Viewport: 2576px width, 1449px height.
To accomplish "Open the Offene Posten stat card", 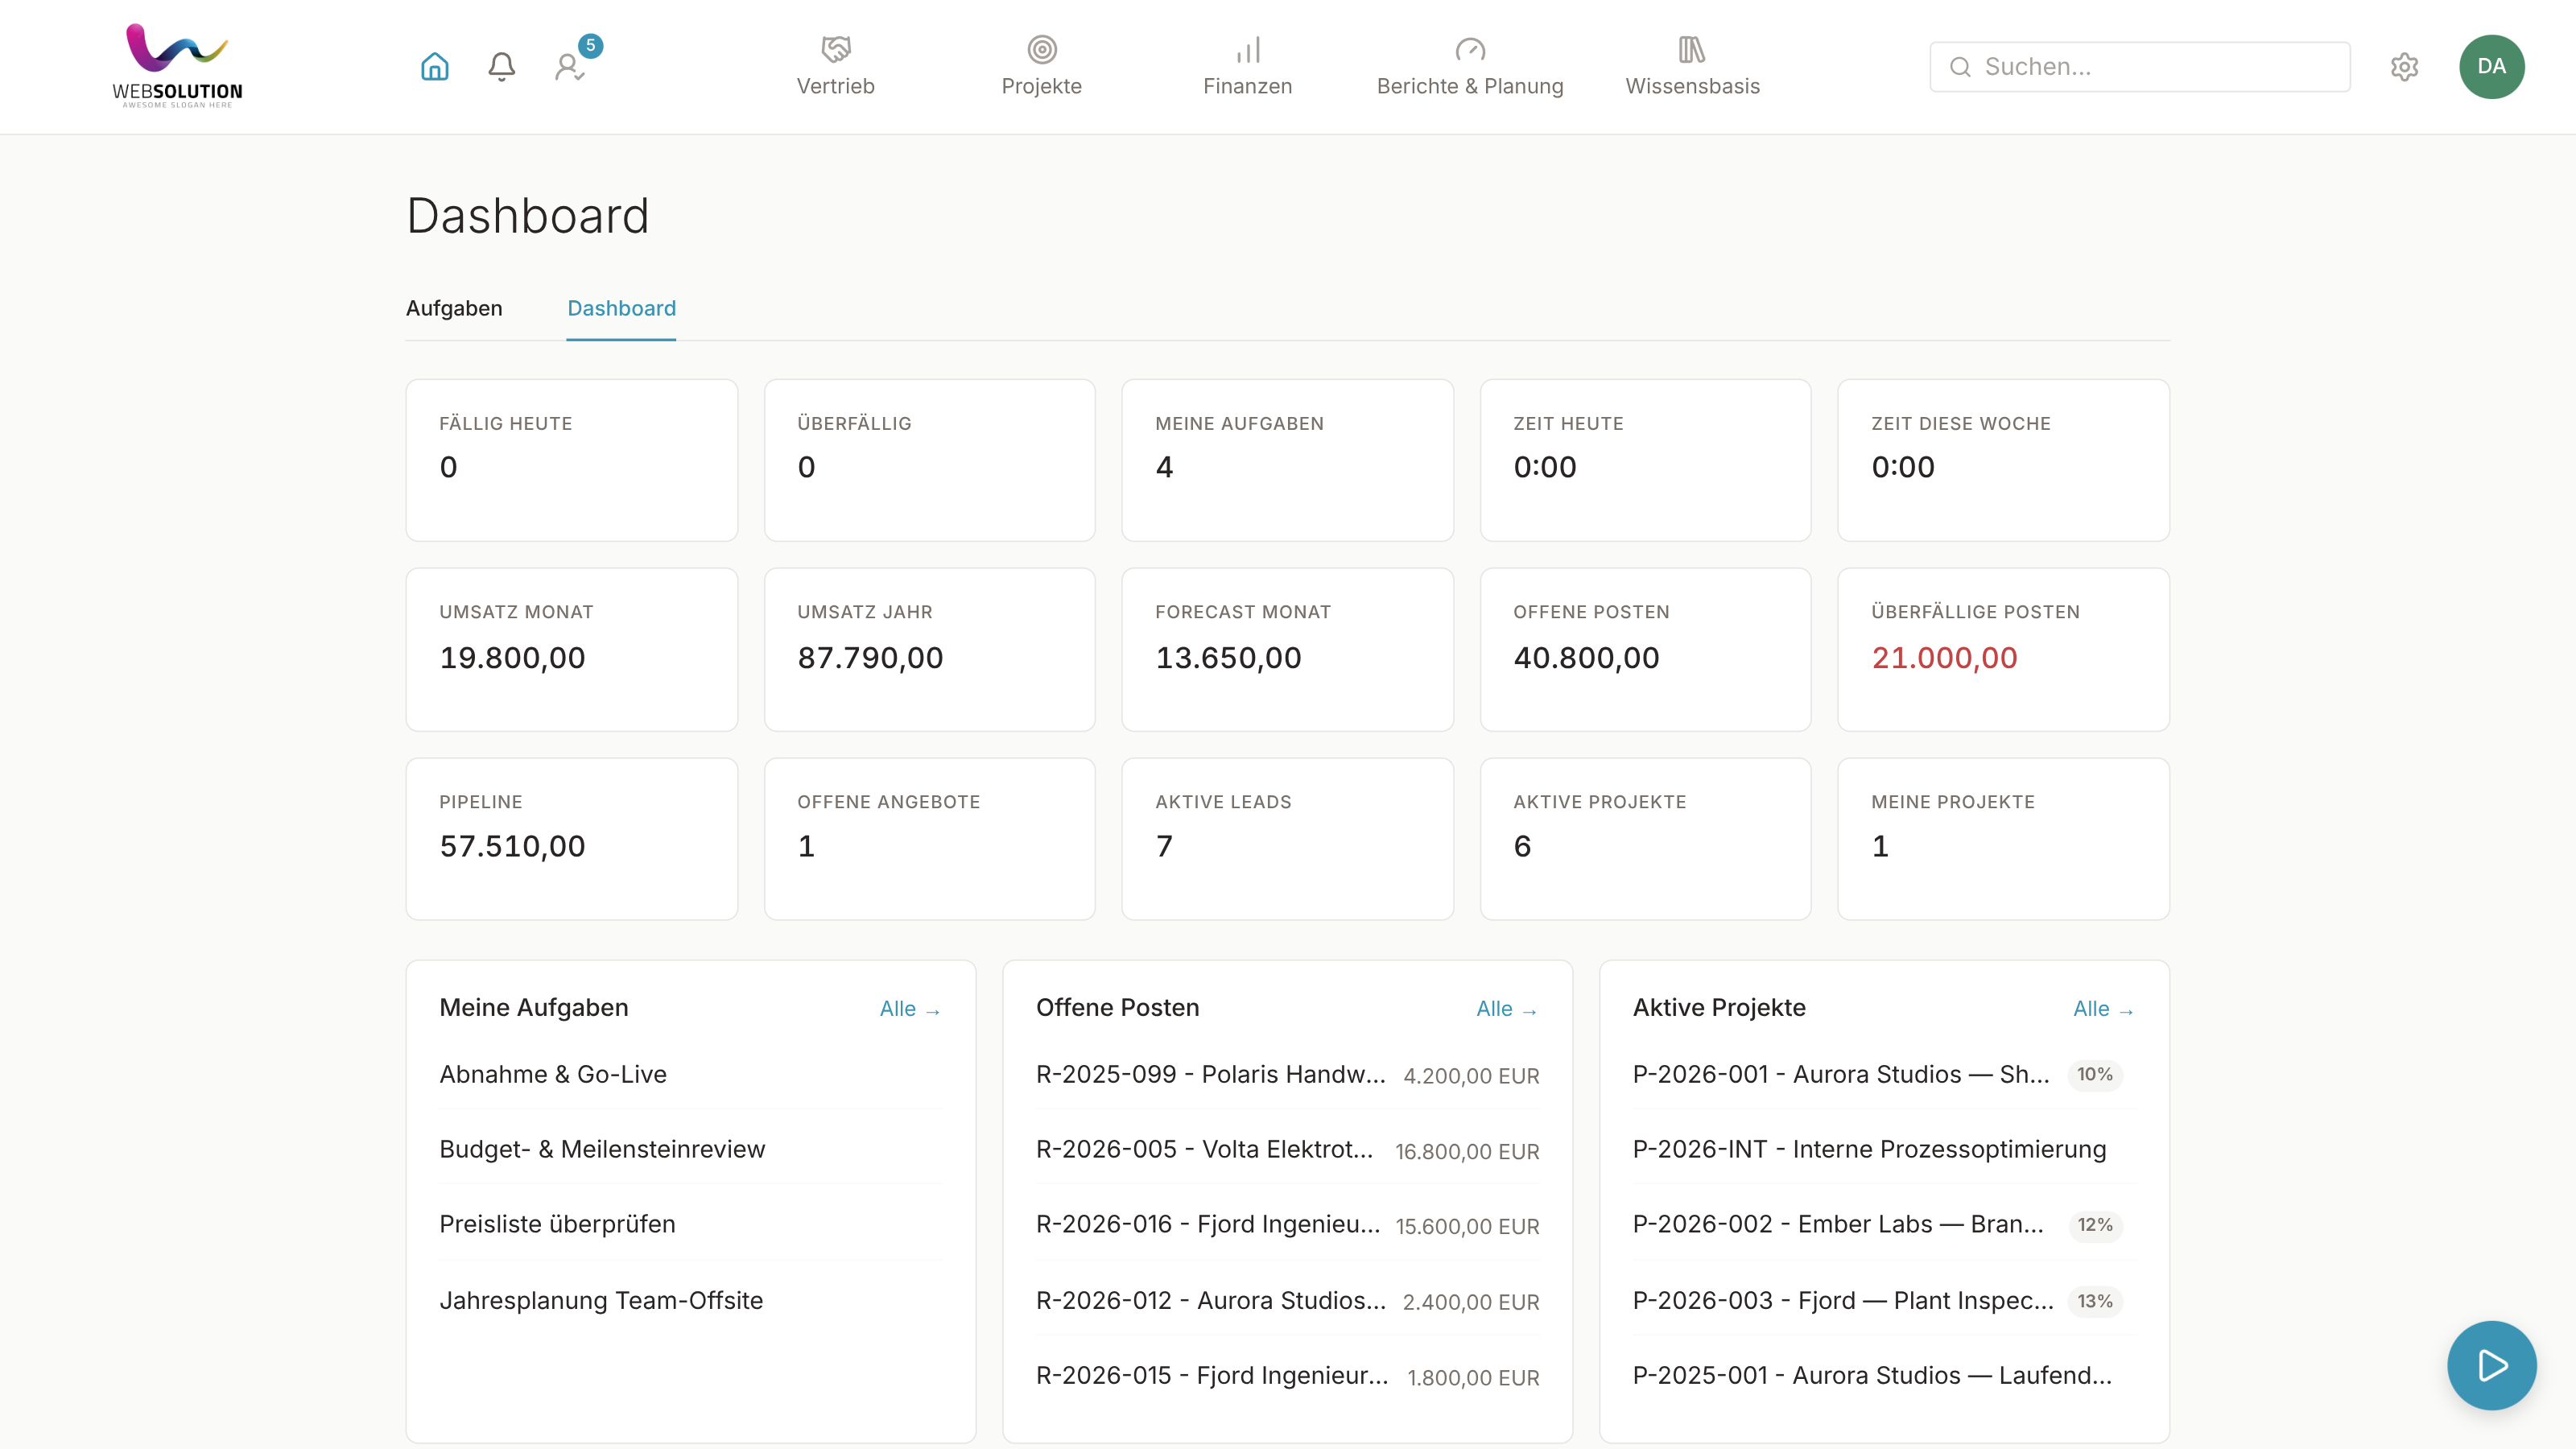I will pyautogui.click(x=1646, y=650).
